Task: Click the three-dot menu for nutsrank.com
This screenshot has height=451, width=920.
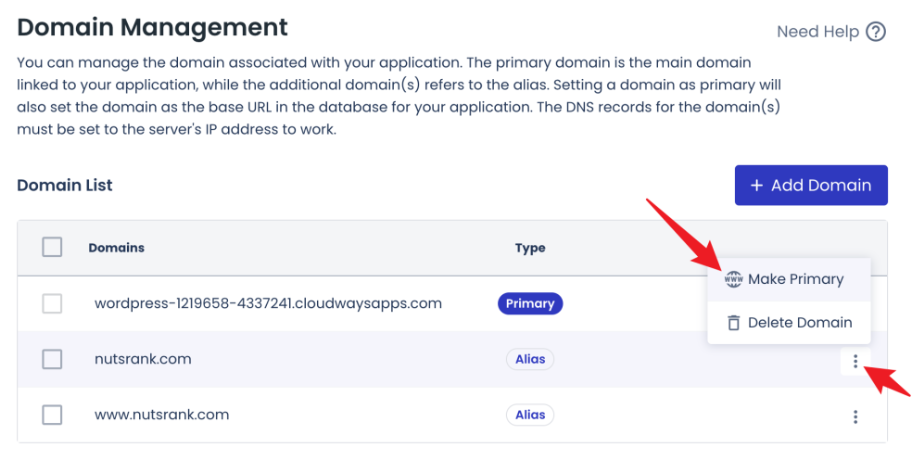Action: click(855, 361)
